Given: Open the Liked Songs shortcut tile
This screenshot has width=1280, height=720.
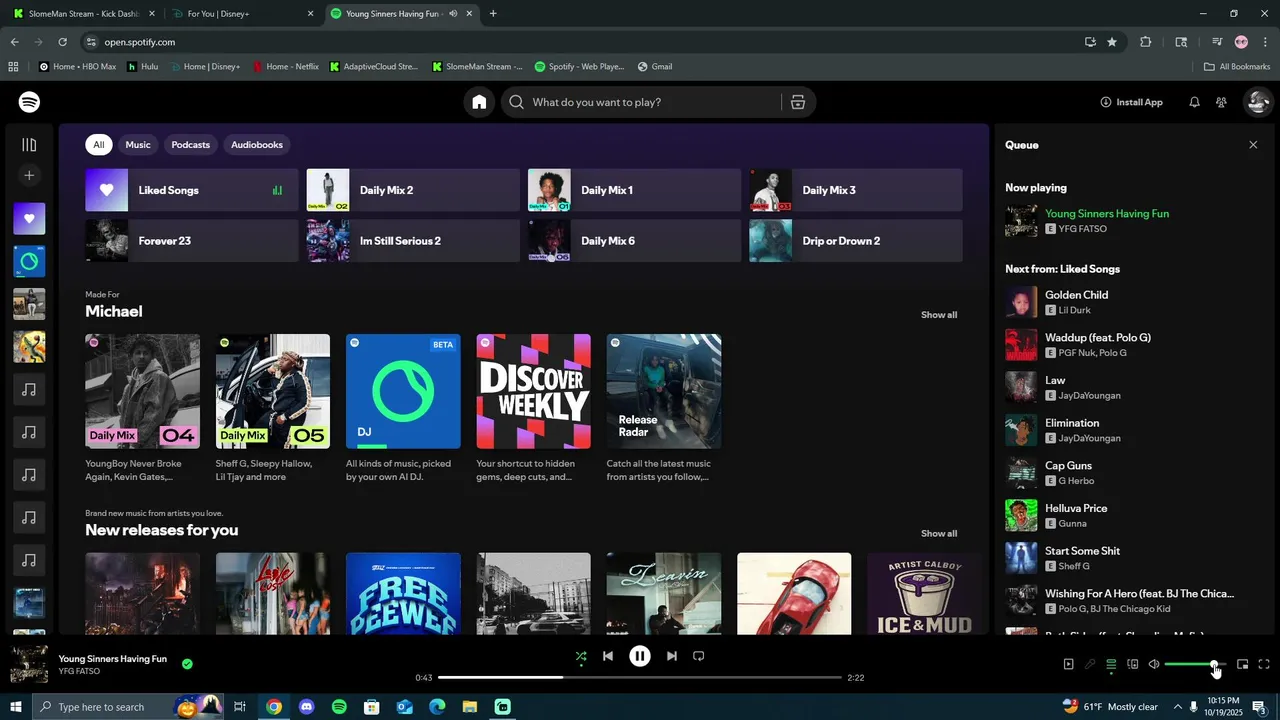Looking at the screenshot, I should coord(192,190).
